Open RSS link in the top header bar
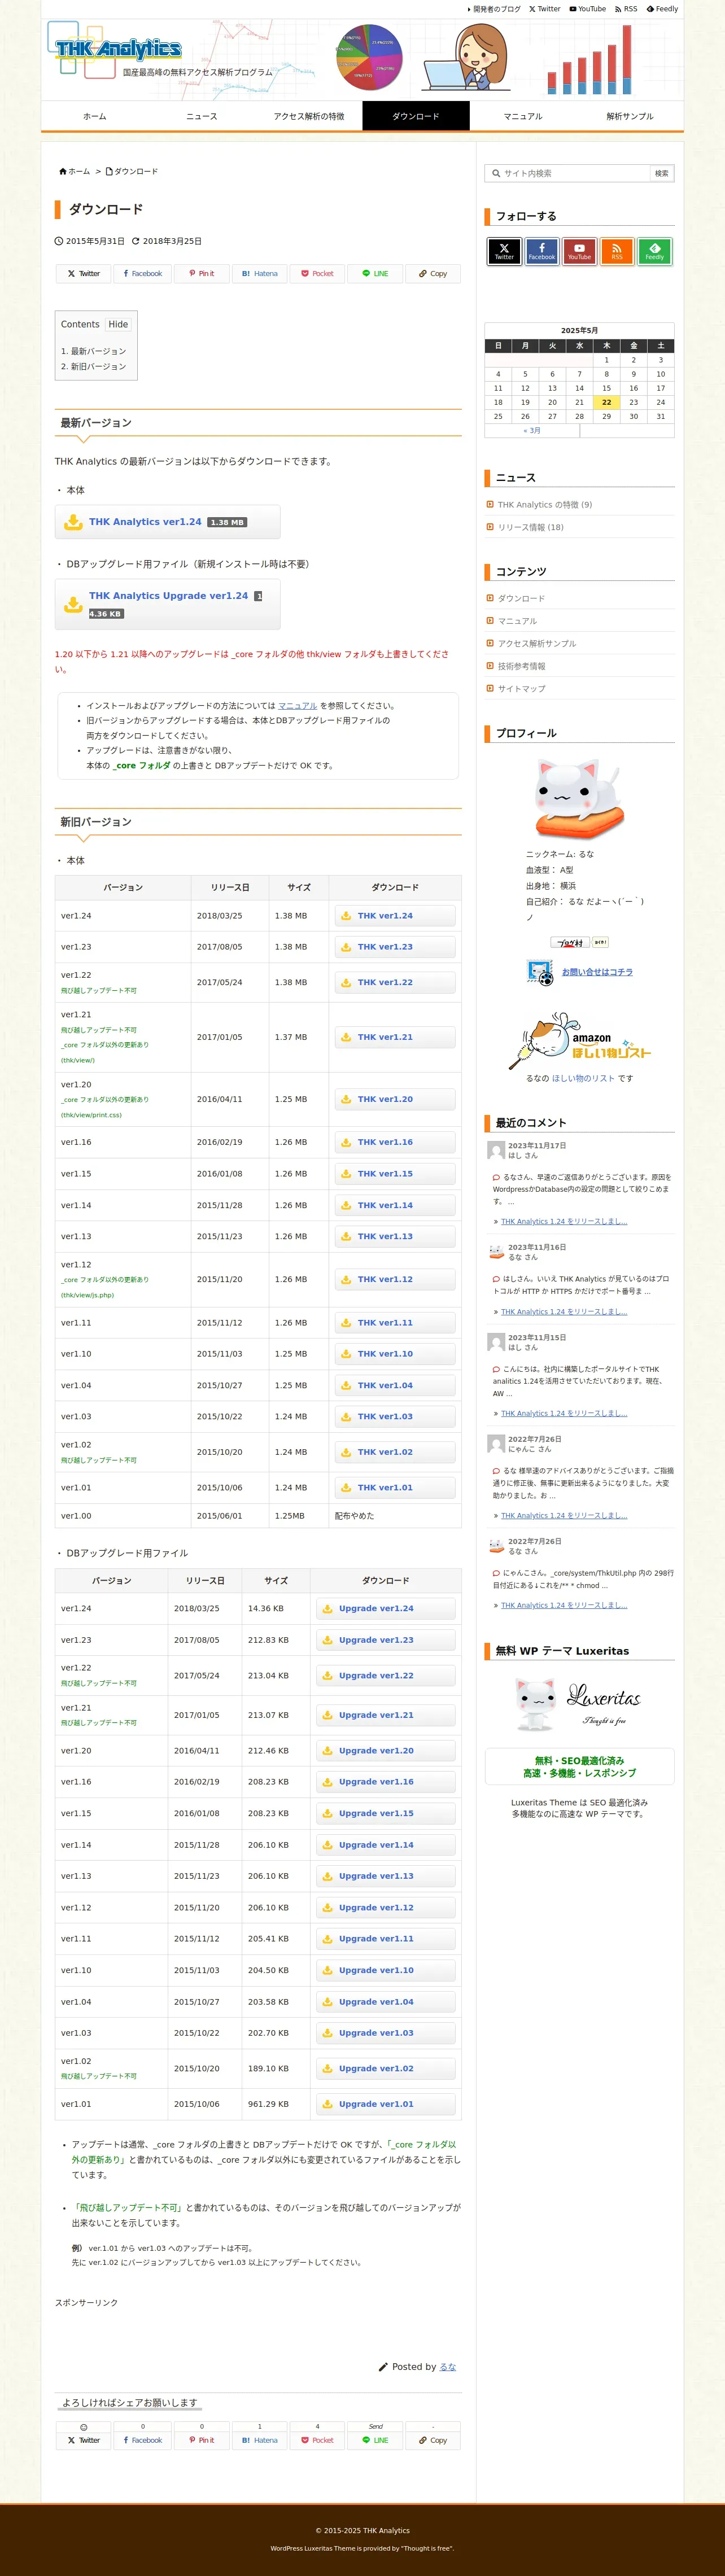This screenshot has height=2576, width=725. click(626, 9)
